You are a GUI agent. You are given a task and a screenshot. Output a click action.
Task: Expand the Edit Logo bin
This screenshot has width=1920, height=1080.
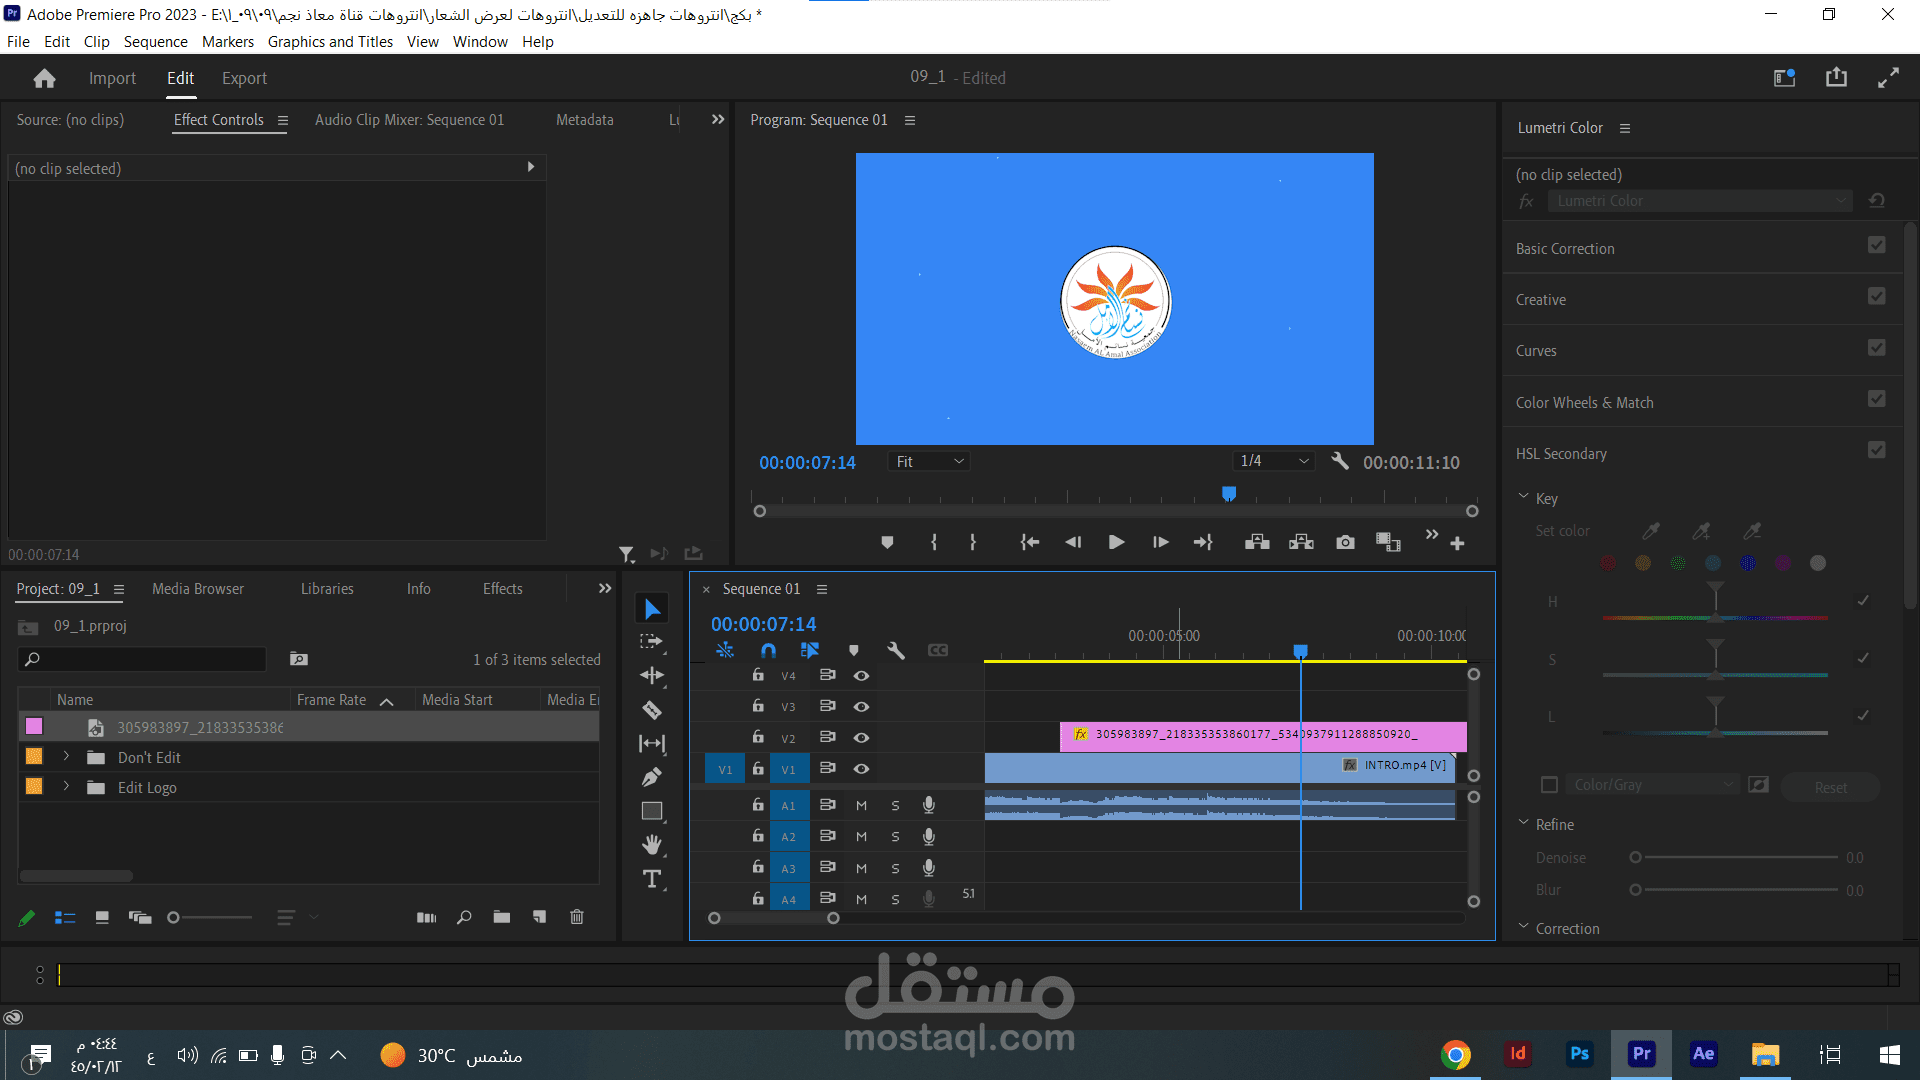66,787
